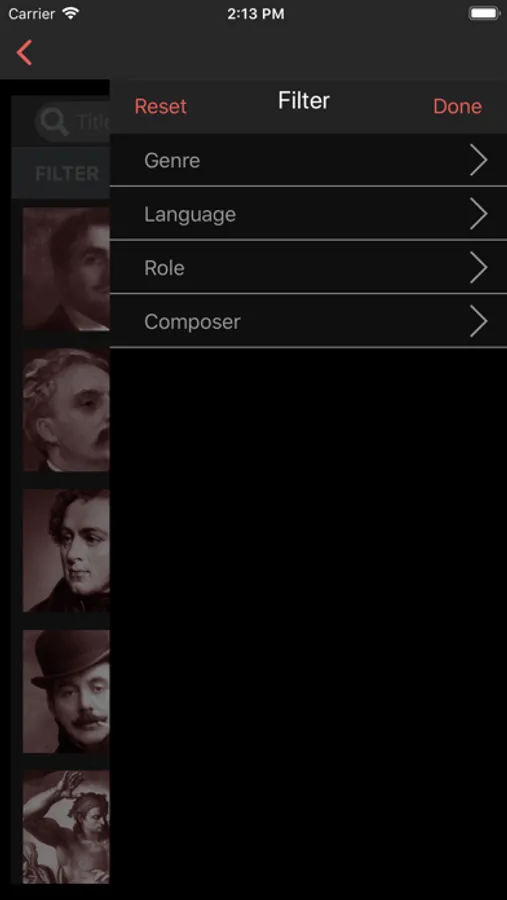Select the Role filter row
The width and height of the screenshot is (507, 900).
pos(308,267)
